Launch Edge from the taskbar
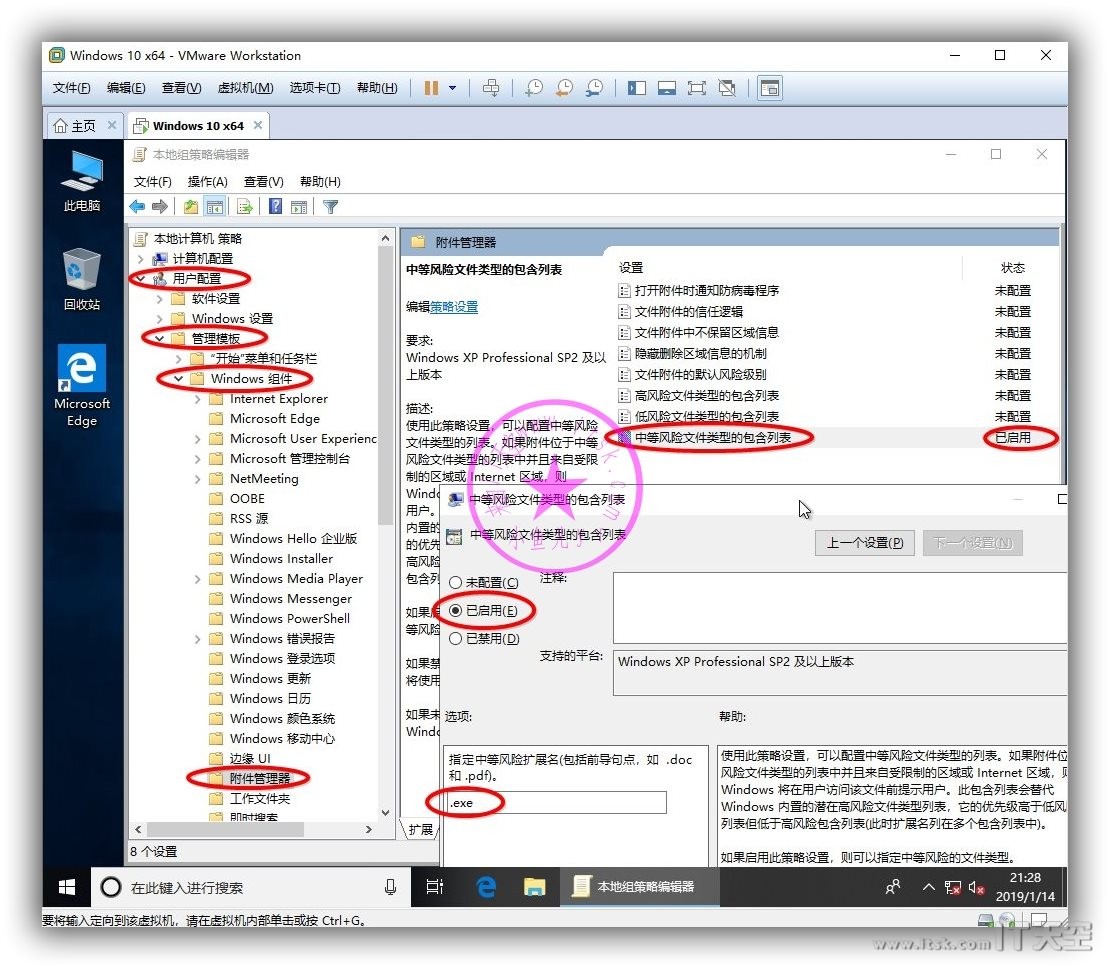The height and width of the screenshot is (969, 1110). [x=486, y=887]
